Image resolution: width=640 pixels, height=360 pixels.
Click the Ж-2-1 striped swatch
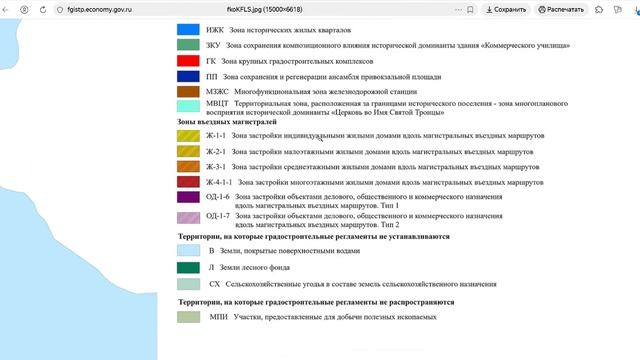pyautogui.click(x=188, y=151)
